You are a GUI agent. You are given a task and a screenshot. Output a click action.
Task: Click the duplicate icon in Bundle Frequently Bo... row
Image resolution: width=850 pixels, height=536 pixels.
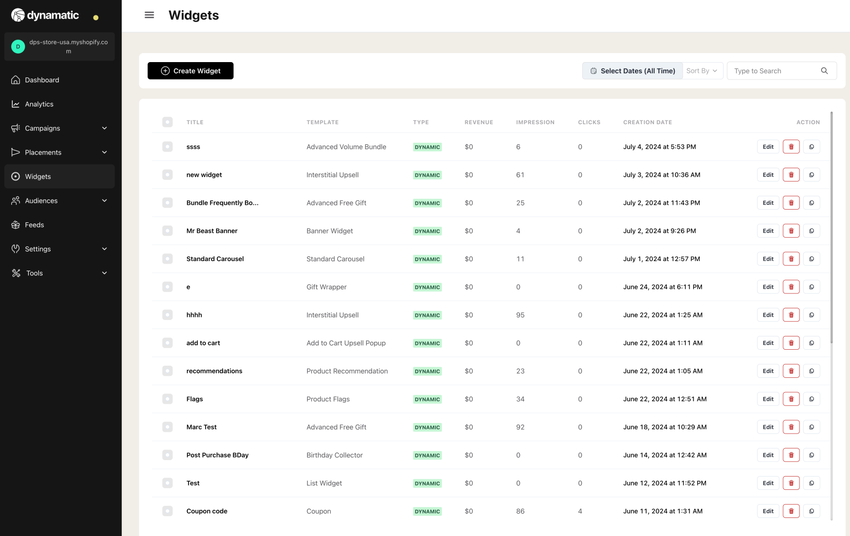click(812, 203)
